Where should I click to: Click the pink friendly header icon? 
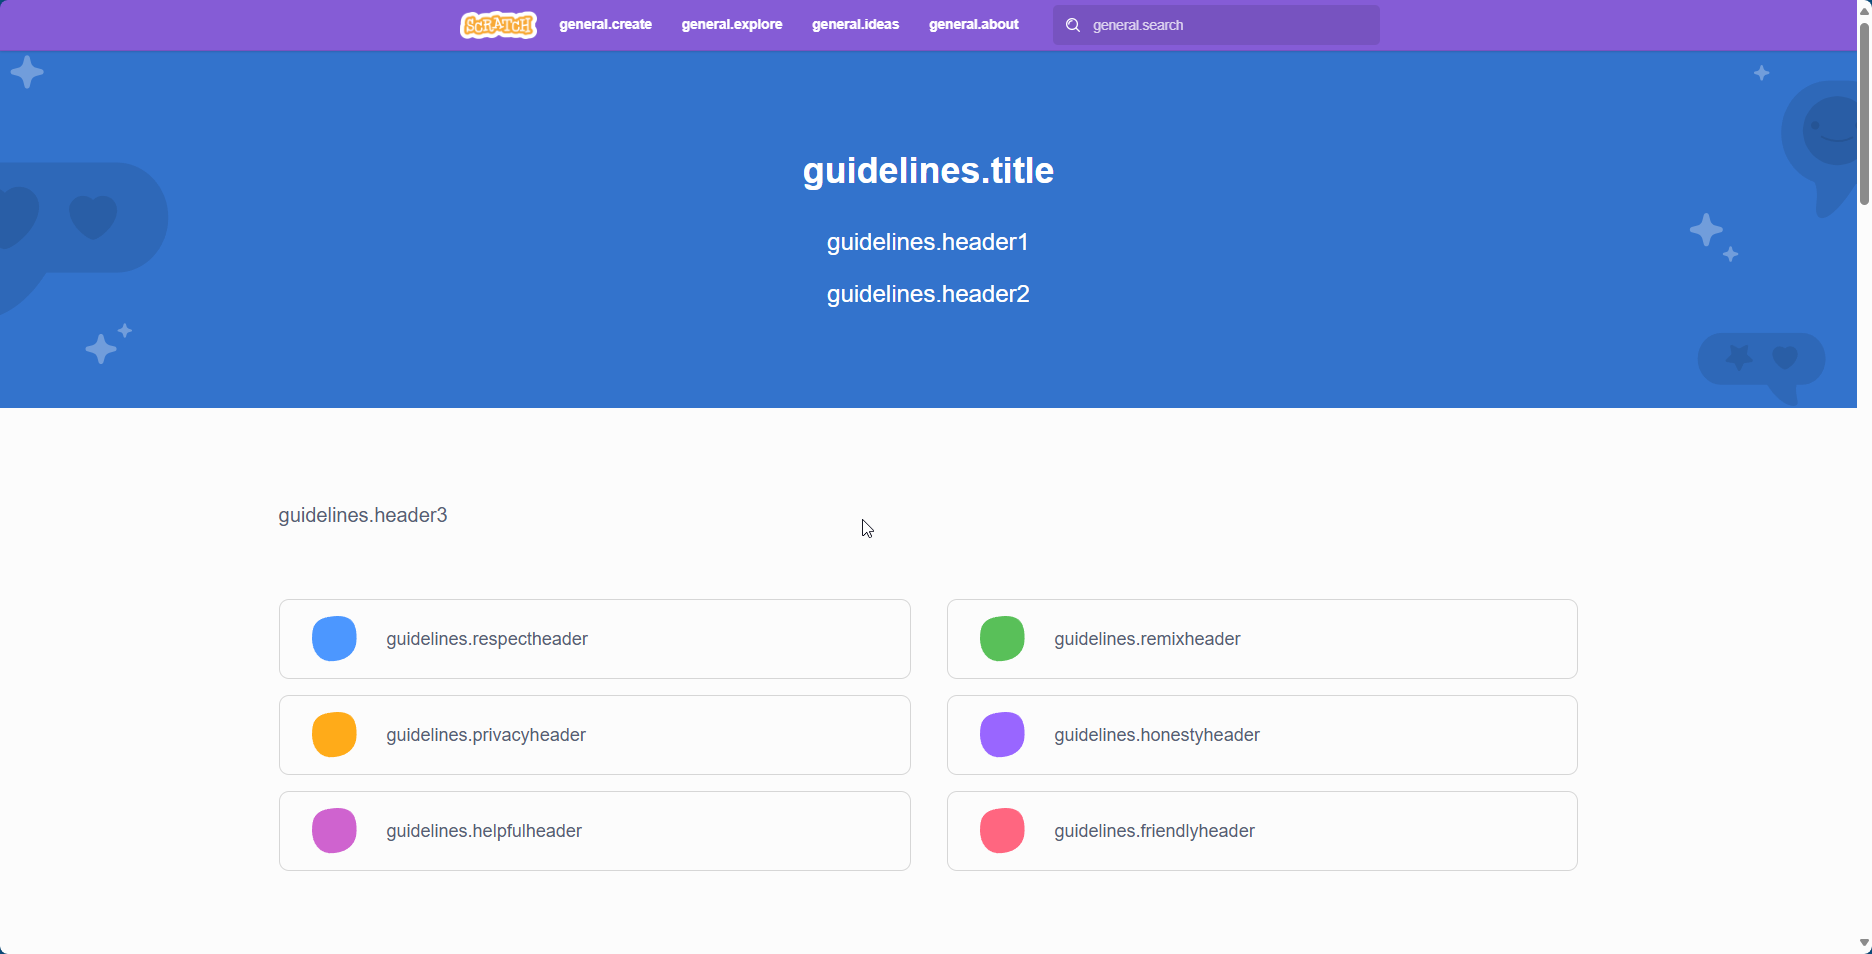[1002, 831]
